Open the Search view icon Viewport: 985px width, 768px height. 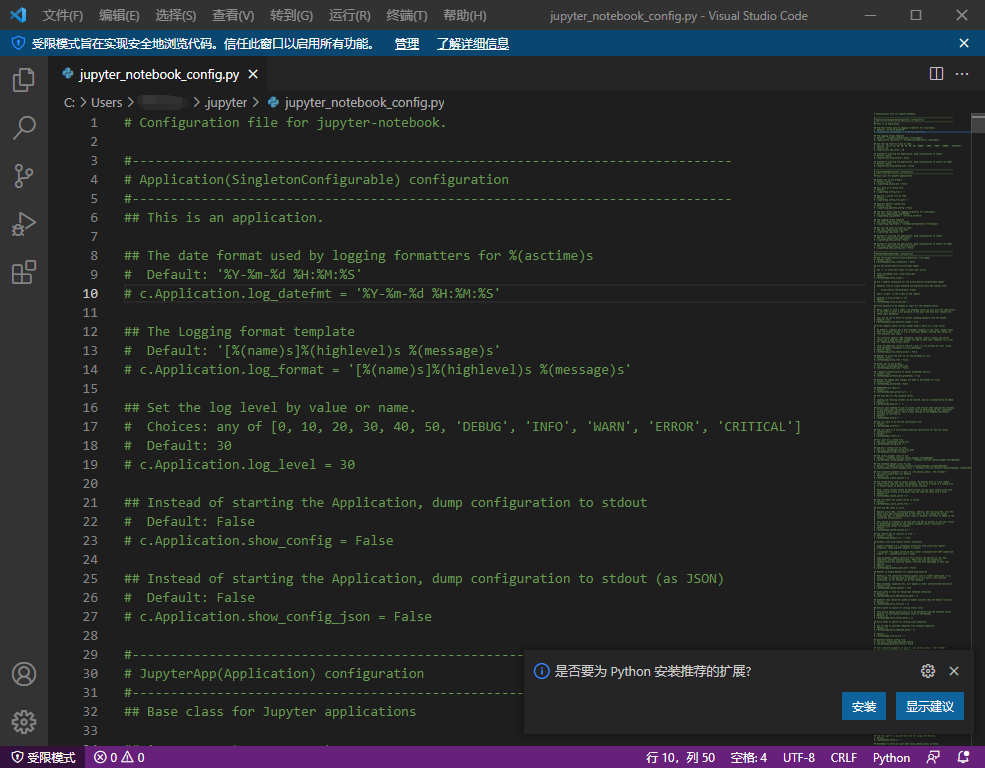pyautogui.click(x=24, y=127)
